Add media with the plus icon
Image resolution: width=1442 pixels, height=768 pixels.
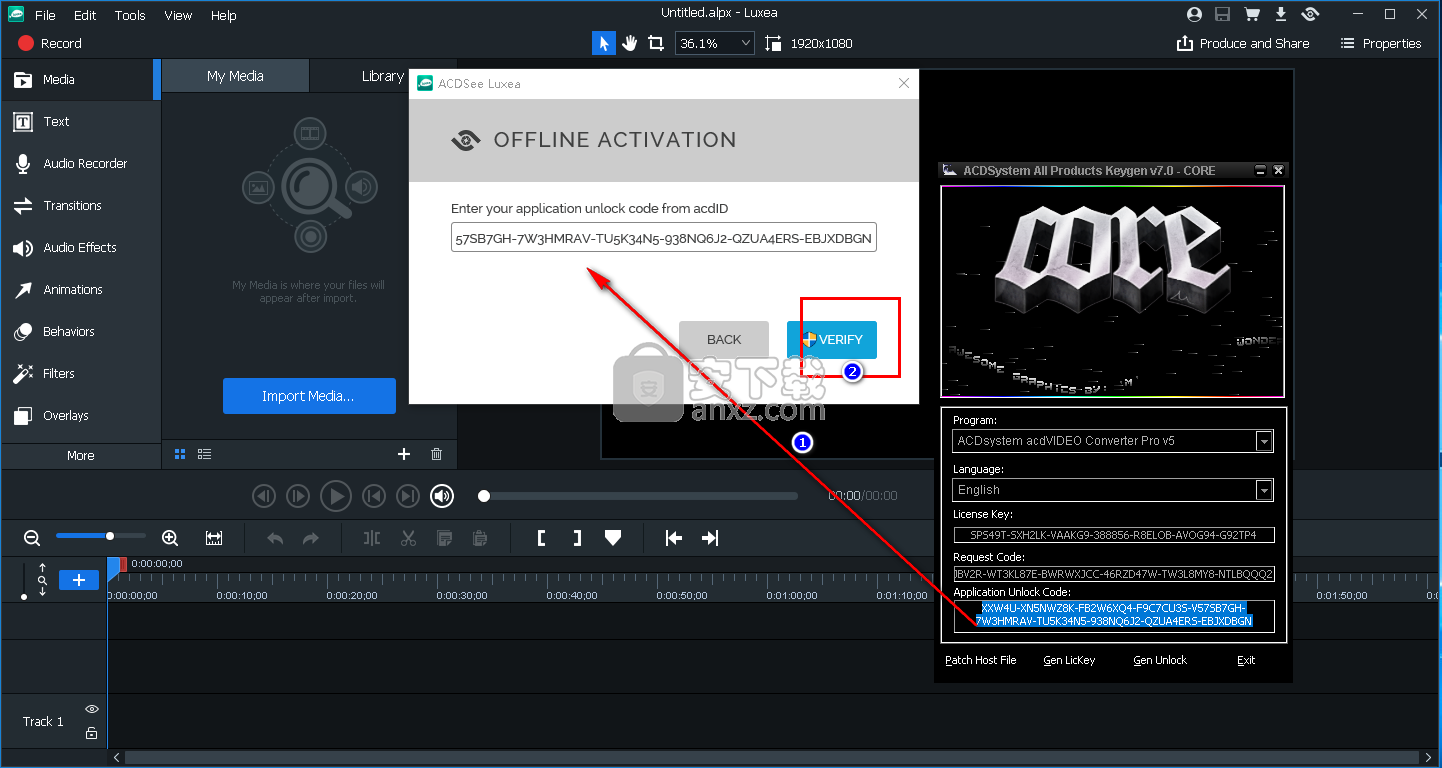(x=404, y=454)
